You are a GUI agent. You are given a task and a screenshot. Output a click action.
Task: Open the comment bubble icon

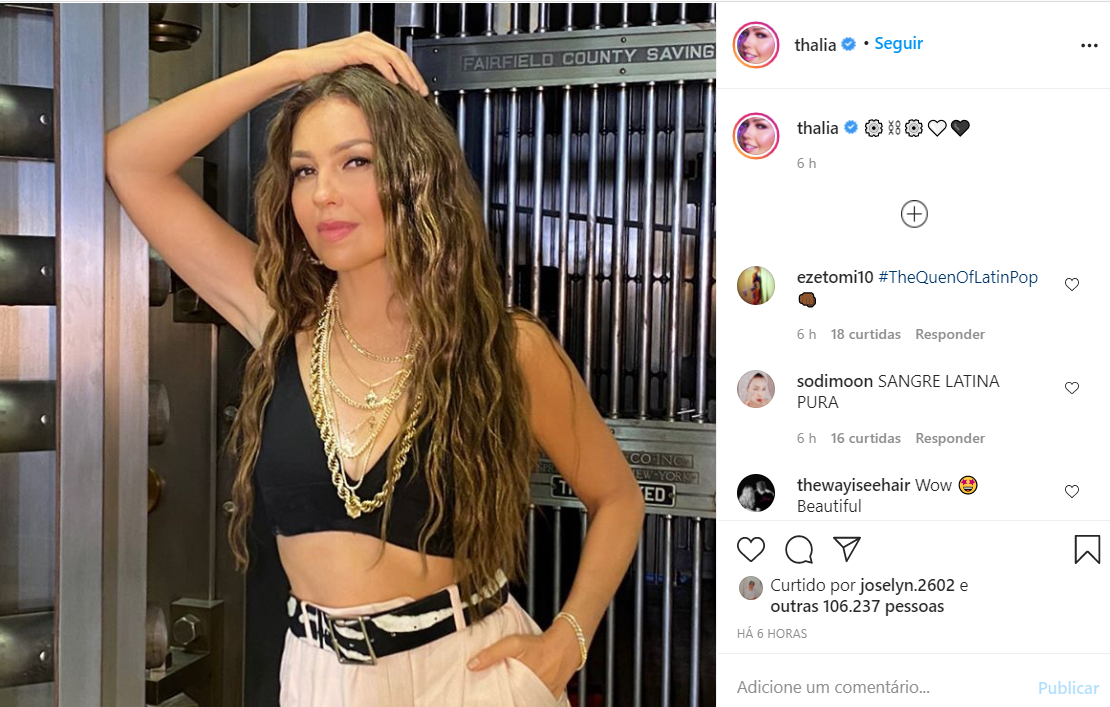coord(799,549)
